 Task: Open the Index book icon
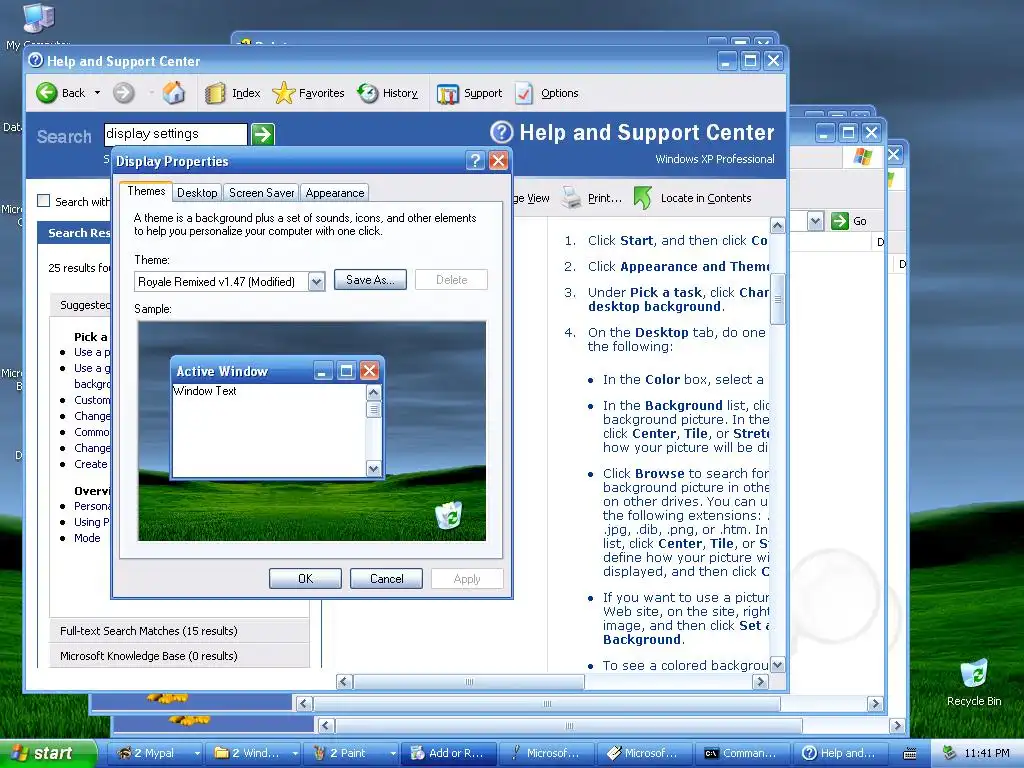coord(215,93)
